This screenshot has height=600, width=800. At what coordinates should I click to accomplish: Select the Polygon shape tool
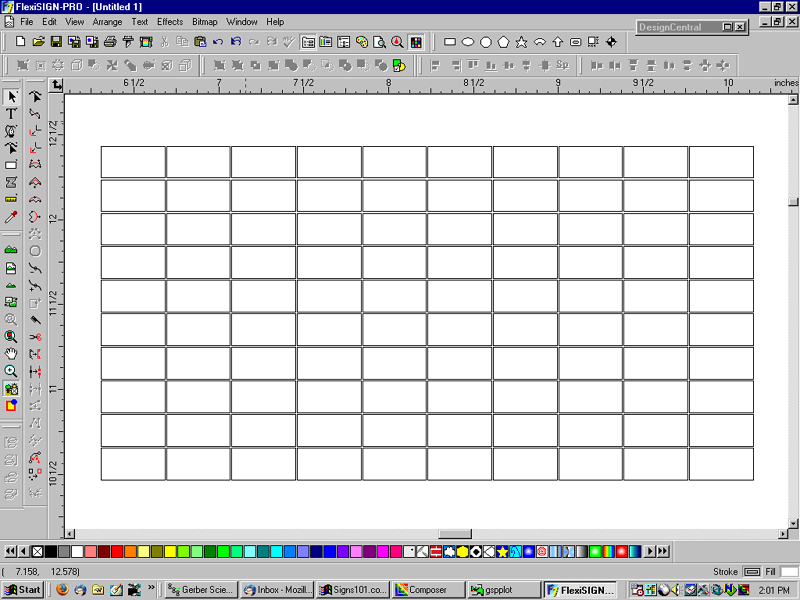tap(503, 42)
